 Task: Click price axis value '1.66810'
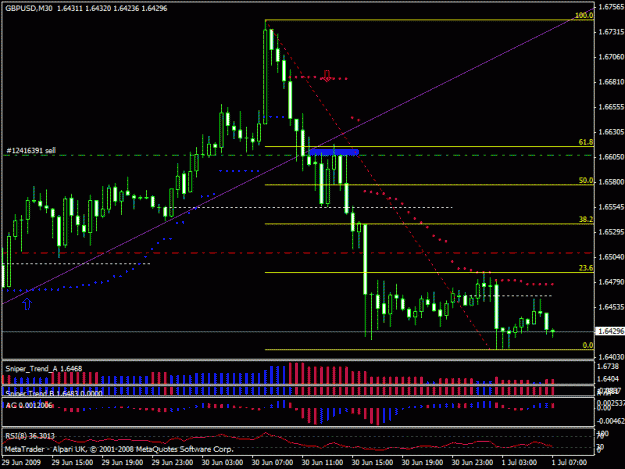pyautogui.click(x=611, y=82)
